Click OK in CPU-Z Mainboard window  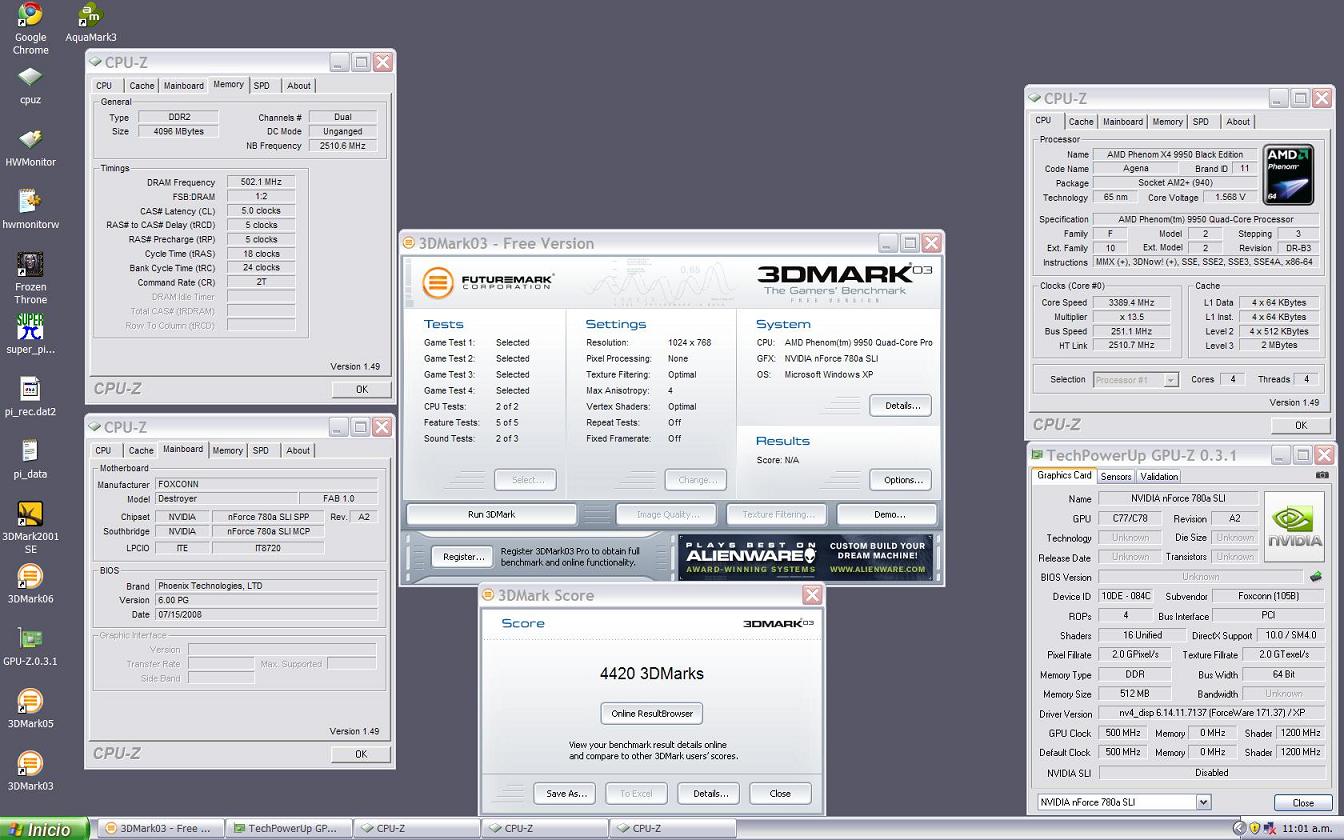(360, 755)
